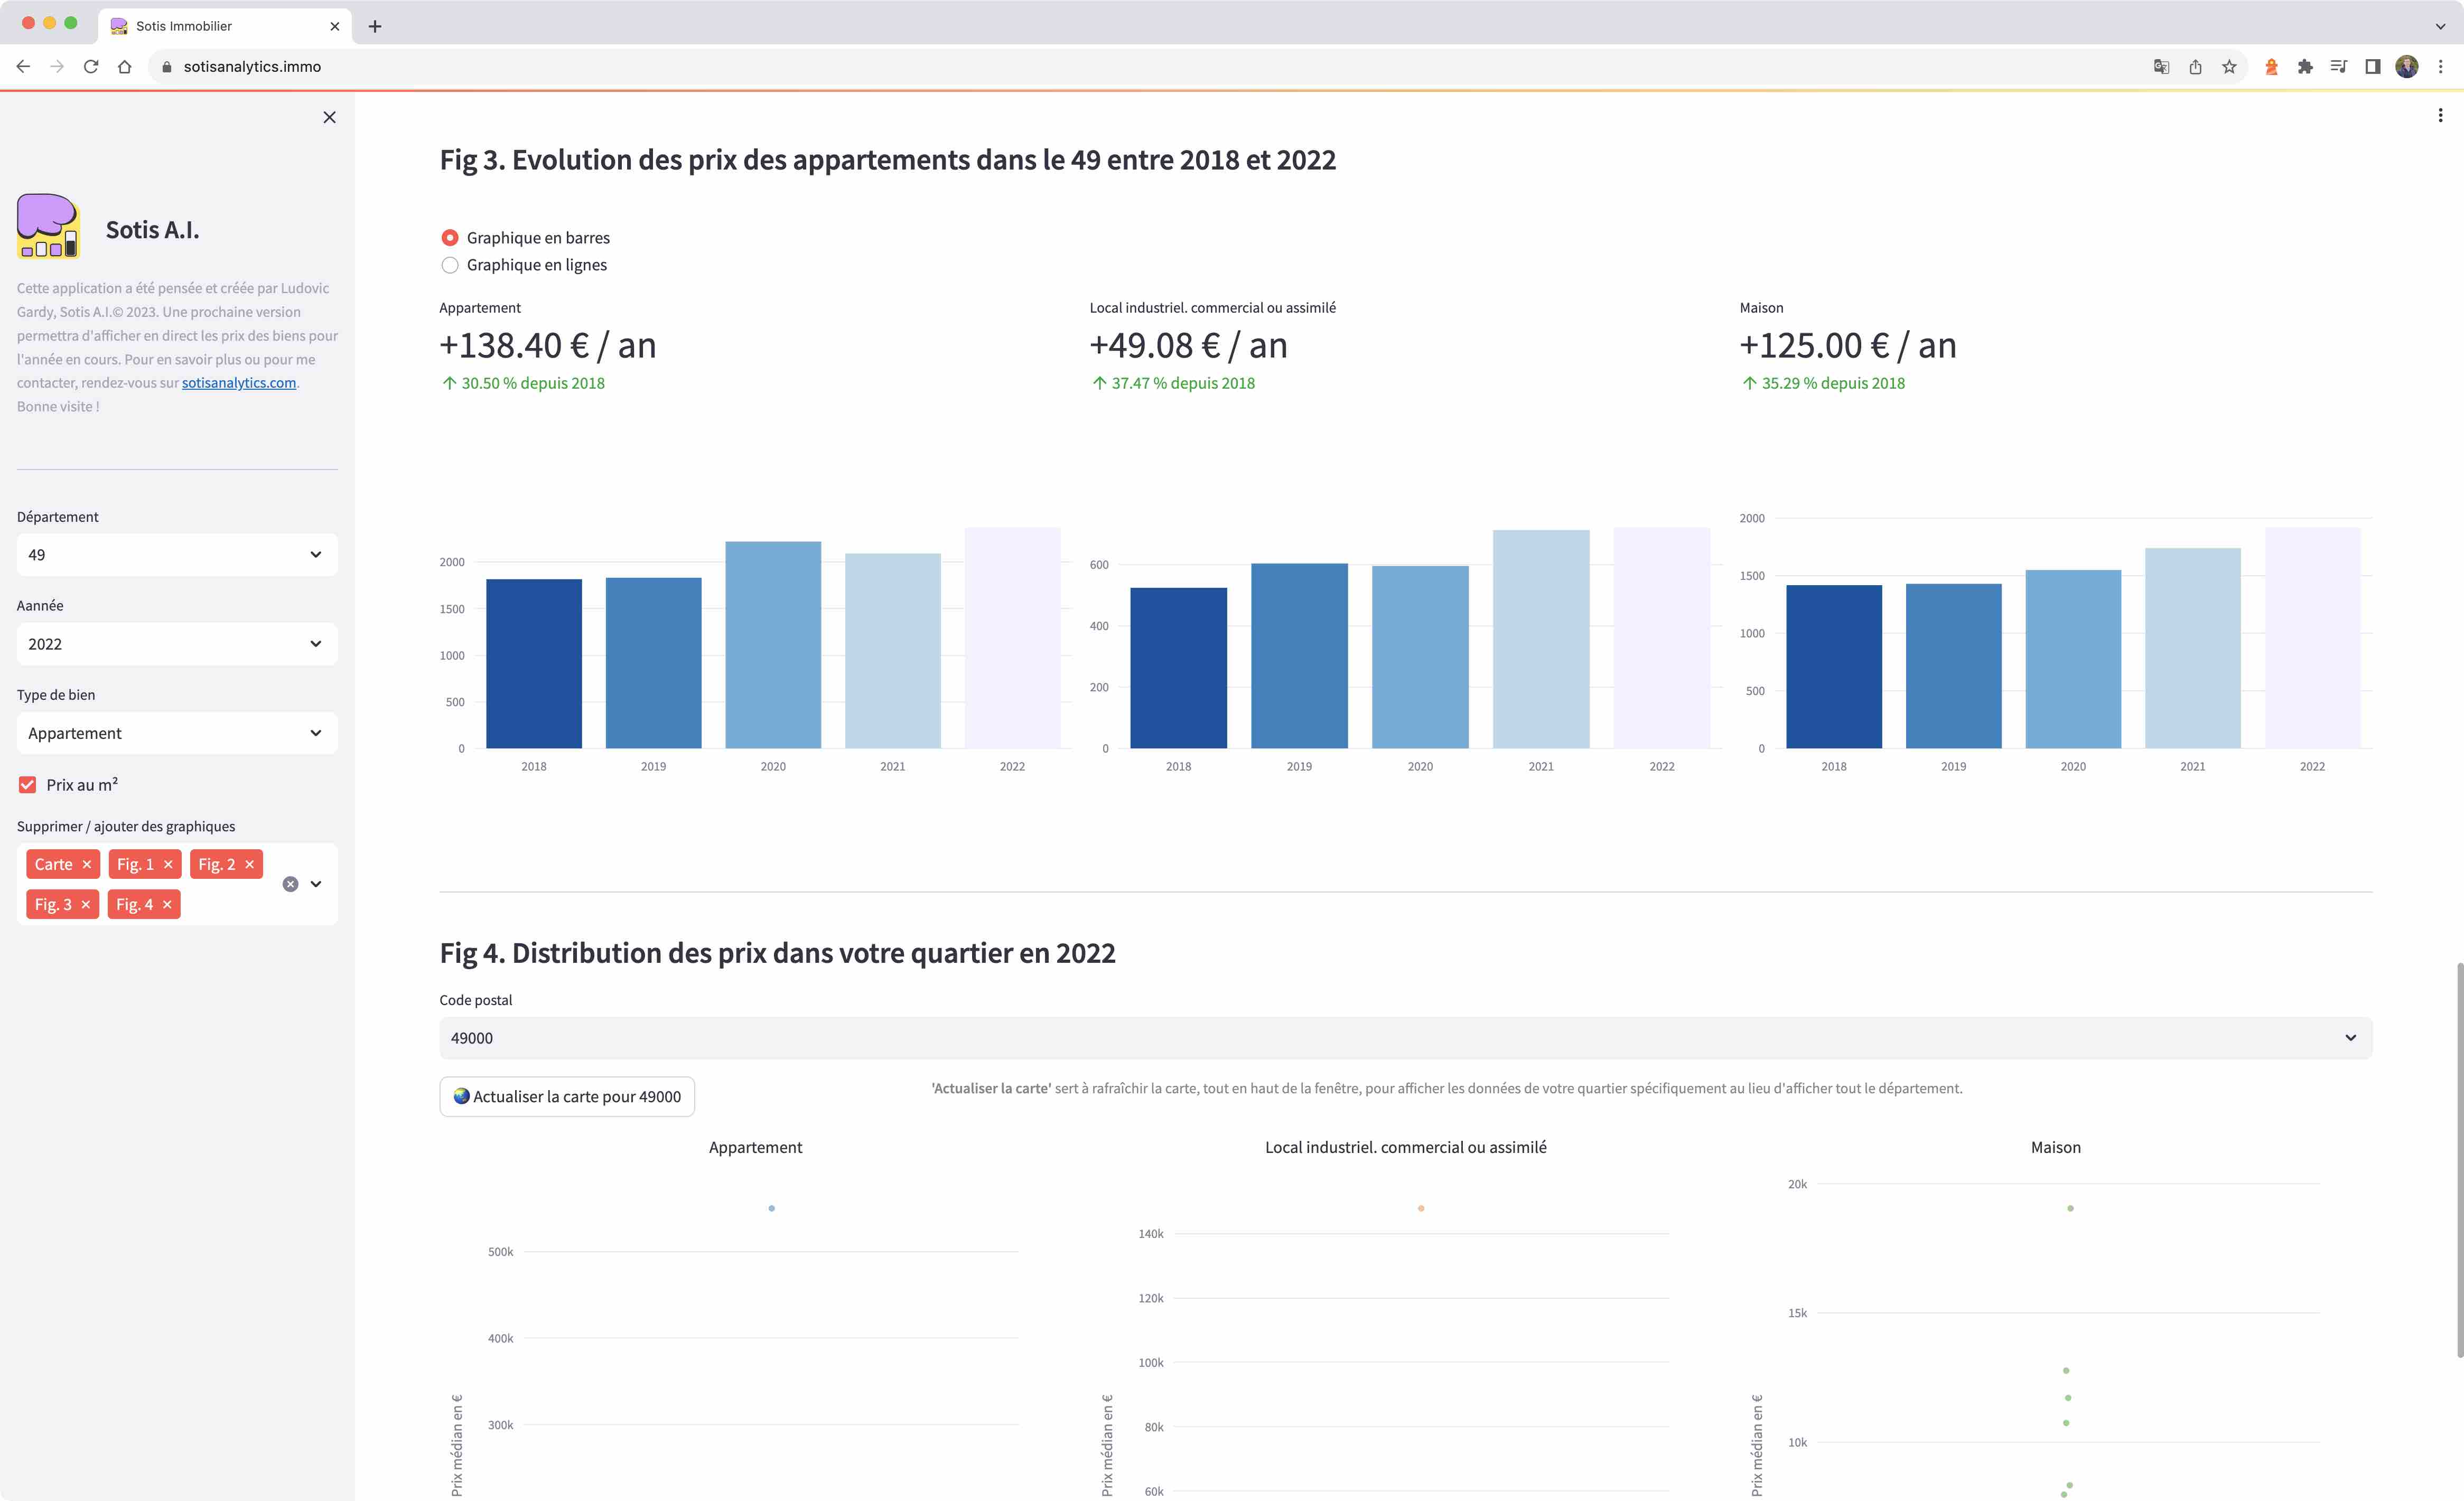This screenshot has height=1501, width=2464.
Task: Click the Google Translate icon in the address bar
Action: tap(2161, 66)
